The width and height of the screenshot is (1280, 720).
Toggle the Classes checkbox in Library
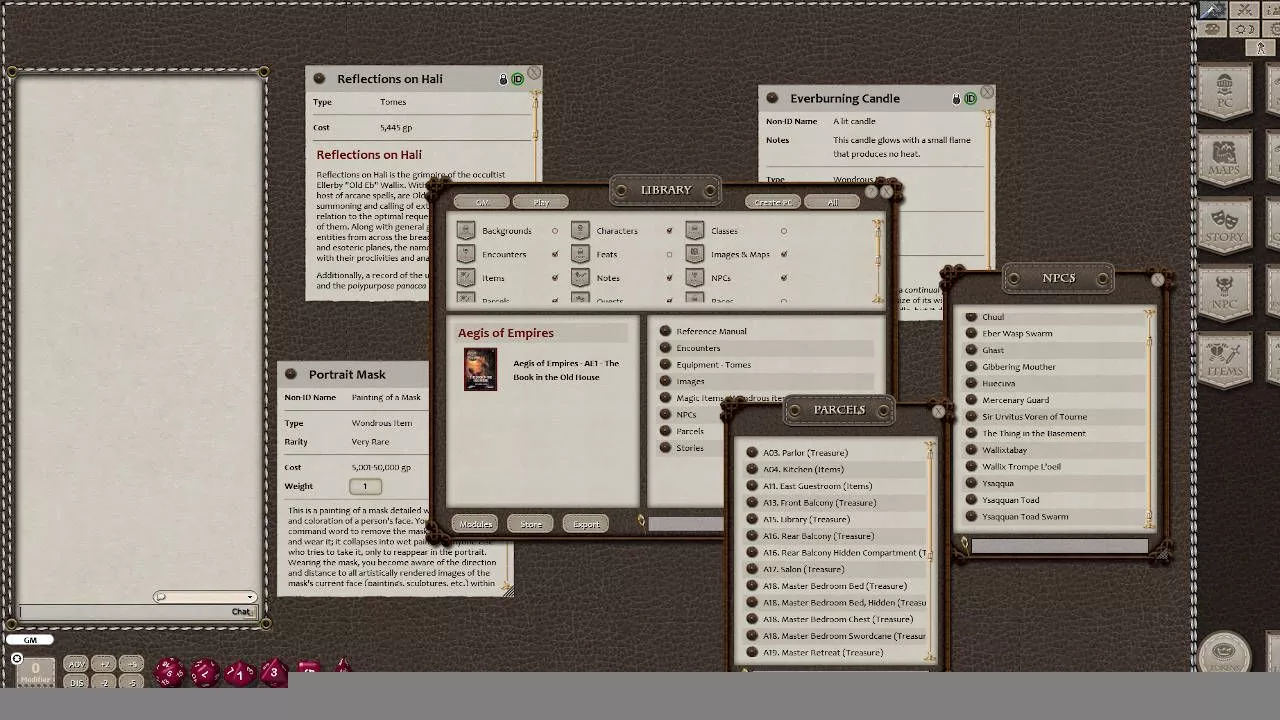[783, 231]
